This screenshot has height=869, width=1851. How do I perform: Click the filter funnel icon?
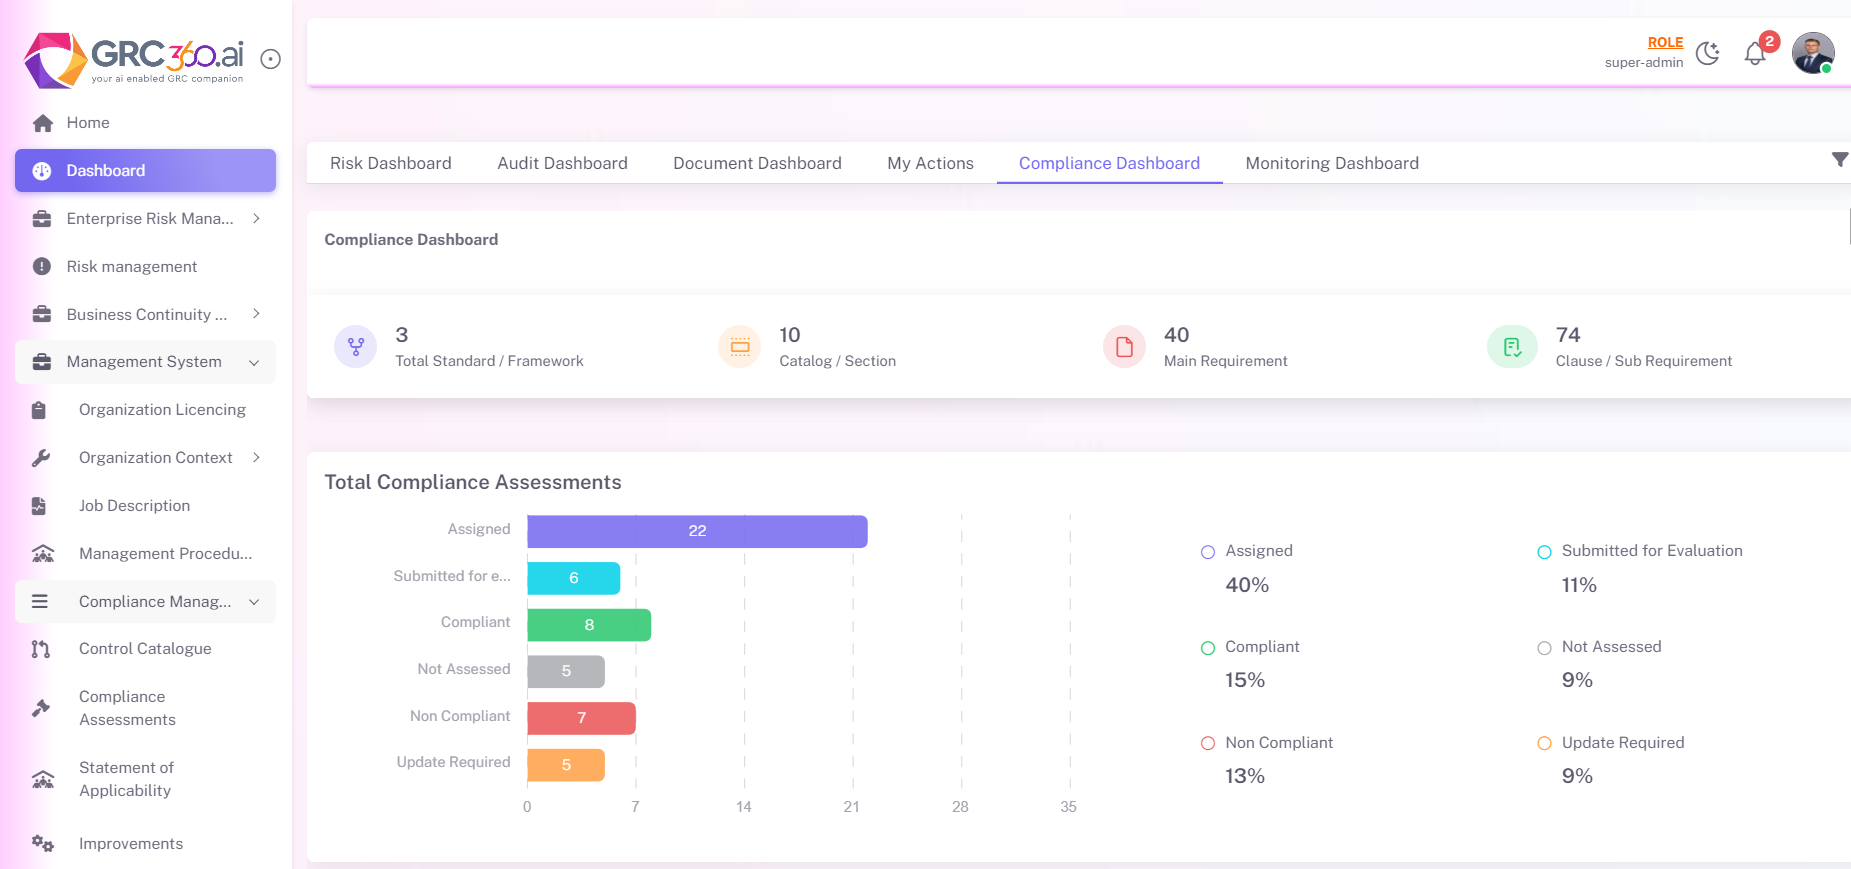1839,160
